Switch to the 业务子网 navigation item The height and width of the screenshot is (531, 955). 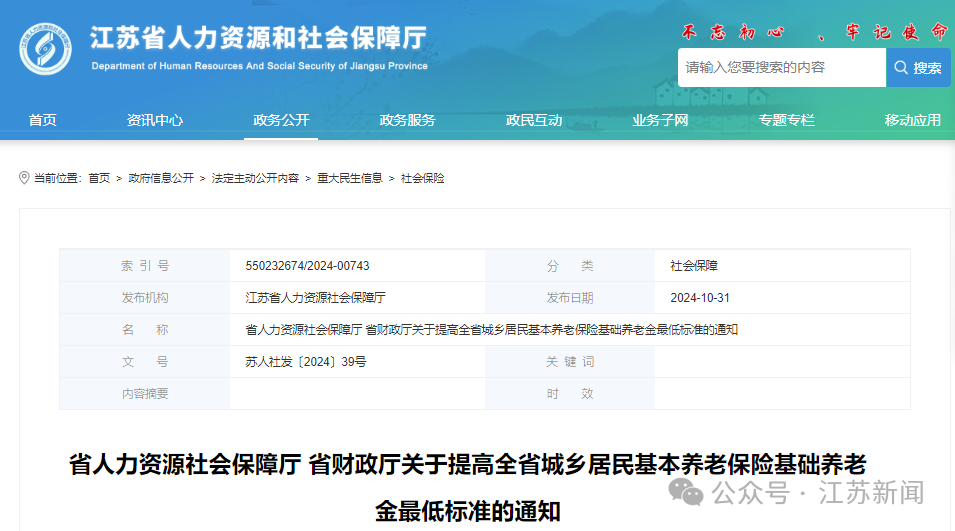(x=660, y=120)
